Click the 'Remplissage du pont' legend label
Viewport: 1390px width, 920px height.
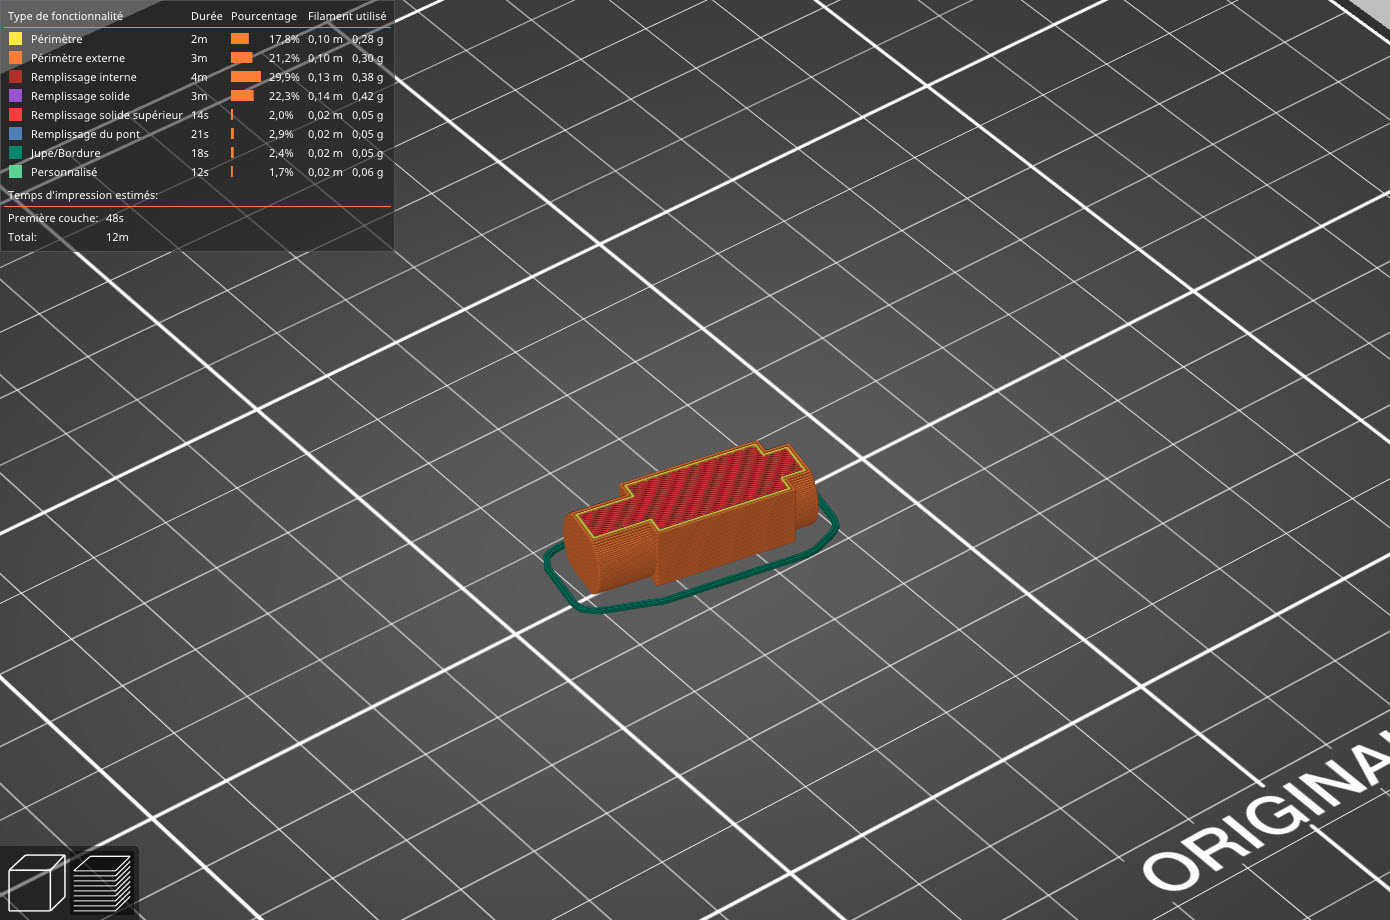[86, 134]
